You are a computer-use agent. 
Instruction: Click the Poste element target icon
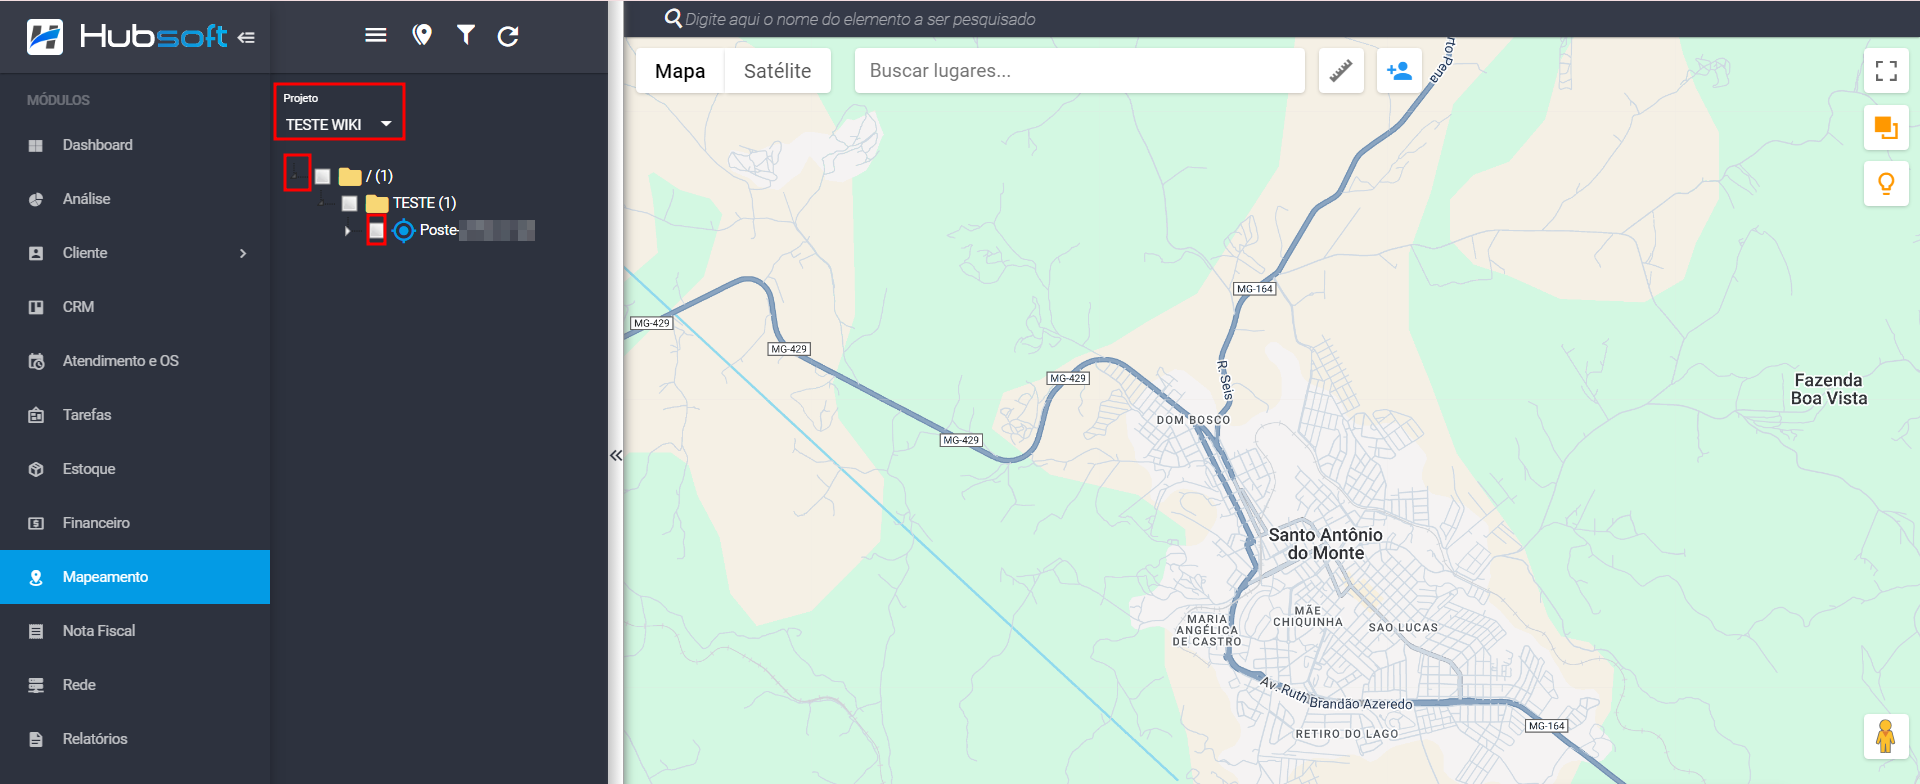click(403, 231)
